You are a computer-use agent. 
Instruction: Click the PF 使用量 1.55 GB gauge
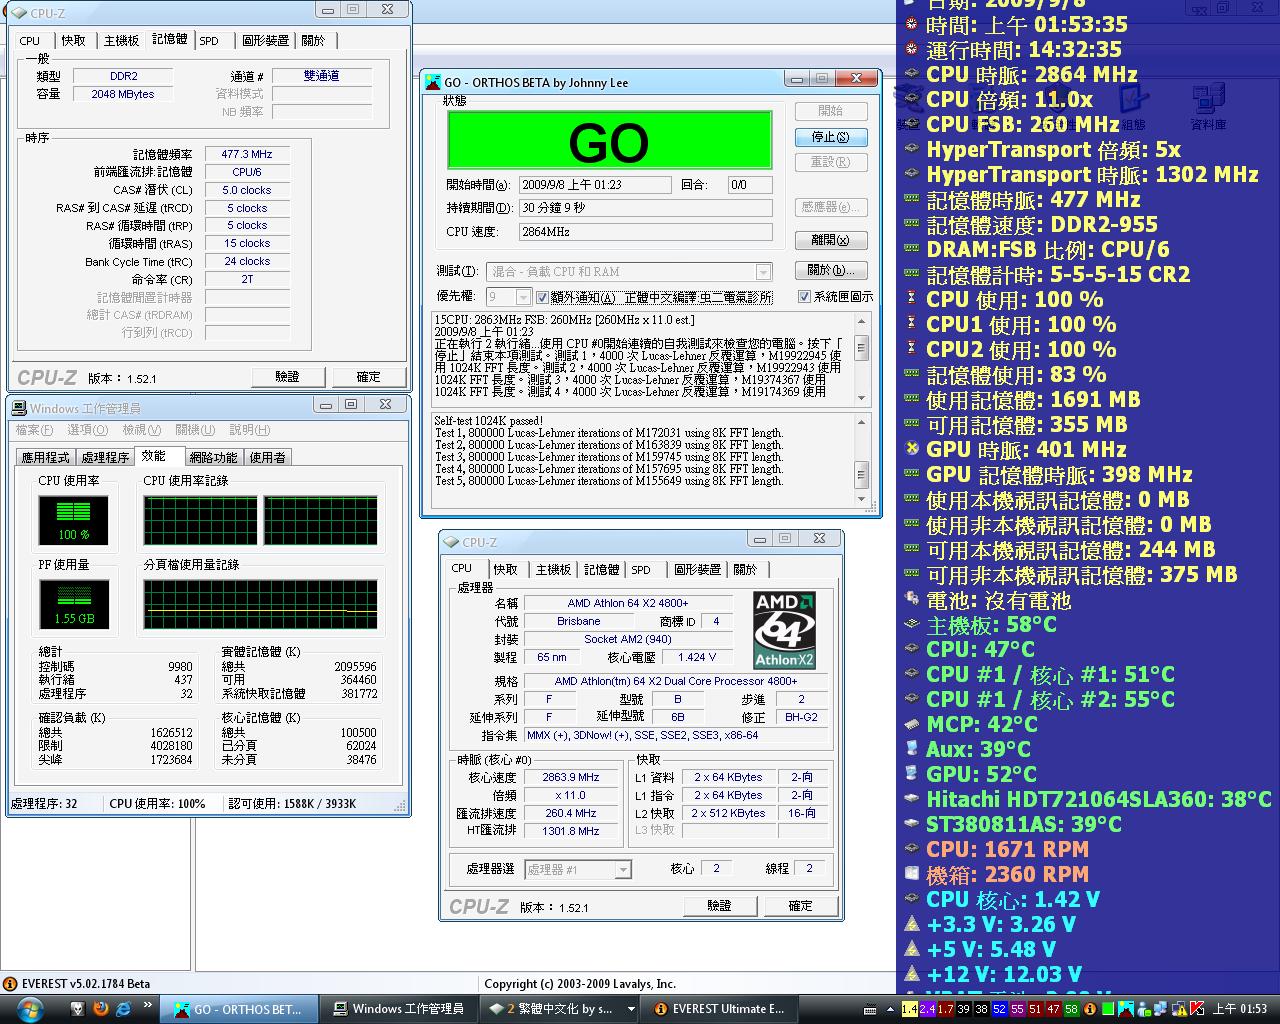point(73,604)
